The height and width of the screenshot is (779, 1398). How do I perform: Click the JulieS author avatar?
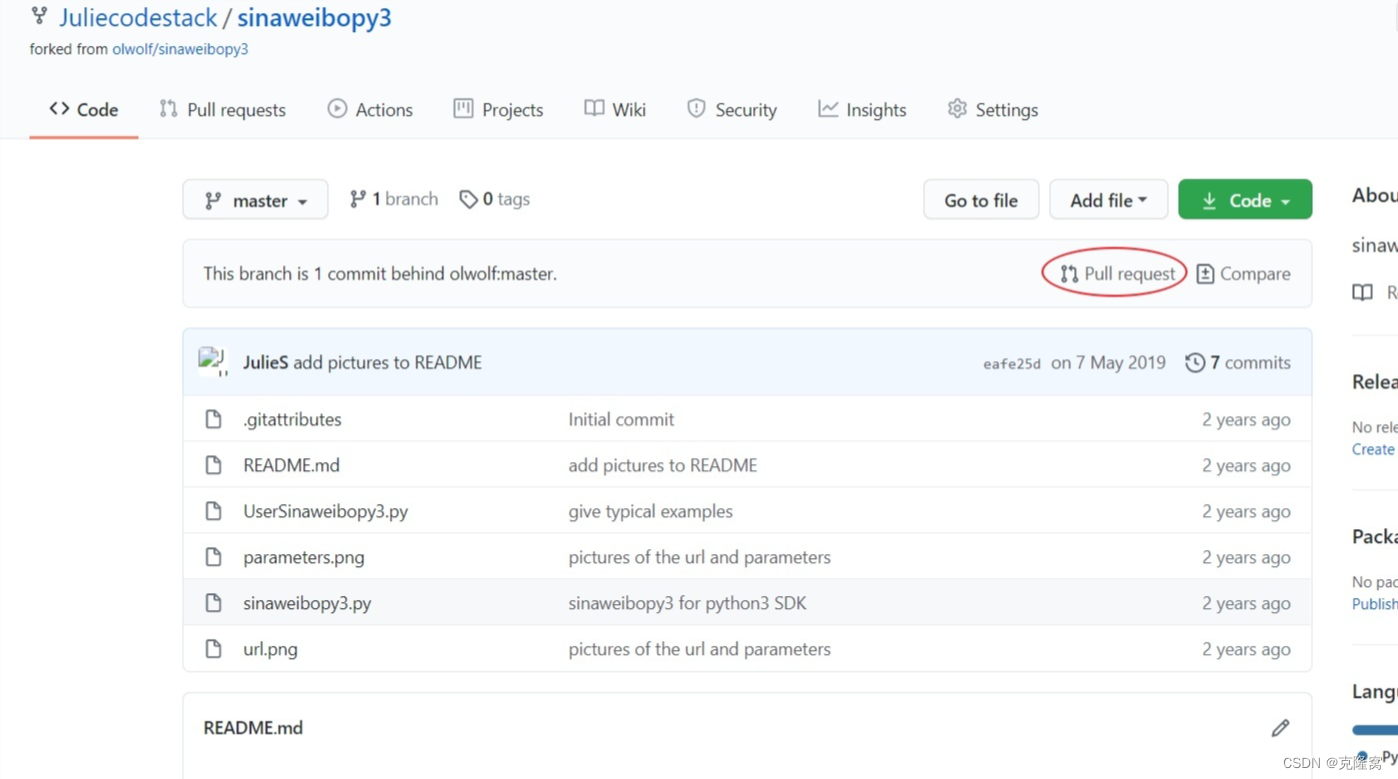coord(213,362)
